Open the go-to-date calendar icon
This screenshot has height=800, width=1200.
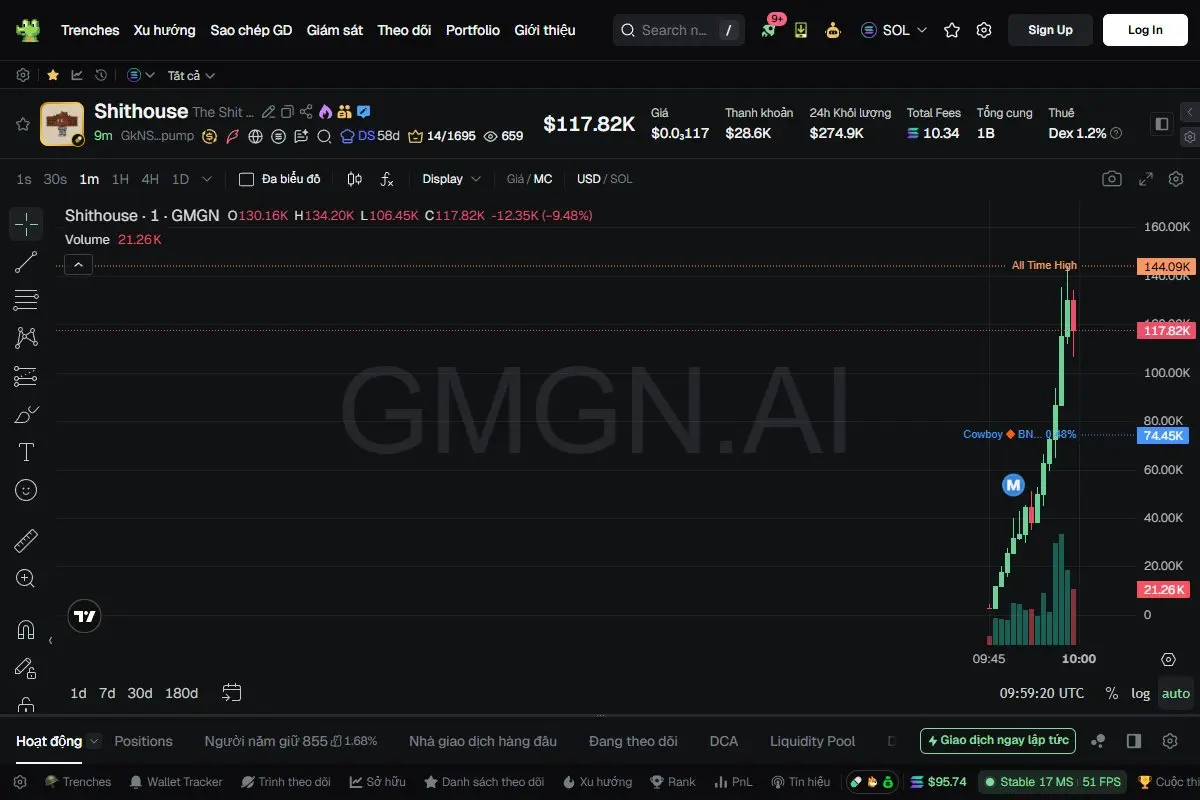232,692
